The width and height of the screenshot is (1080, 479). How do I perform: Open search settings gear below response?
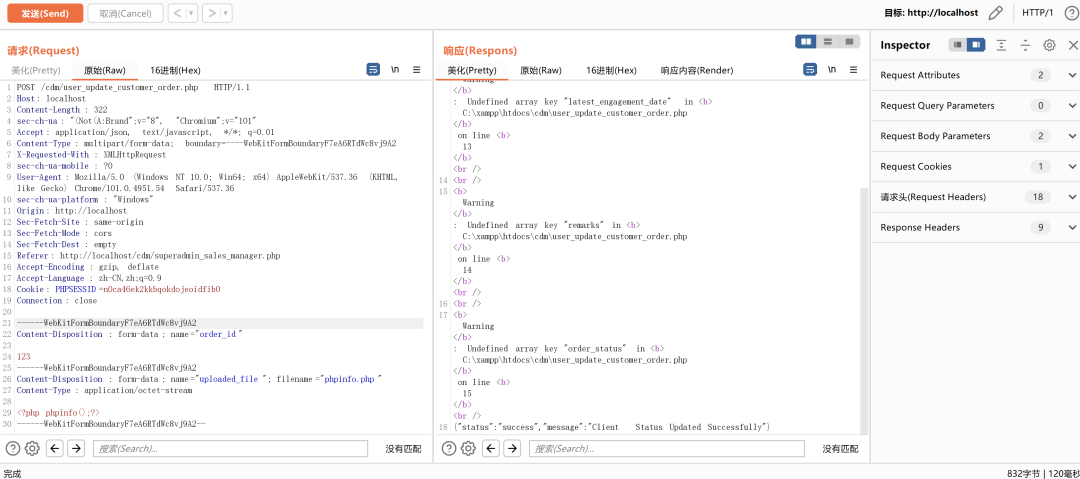coord(468,449)
